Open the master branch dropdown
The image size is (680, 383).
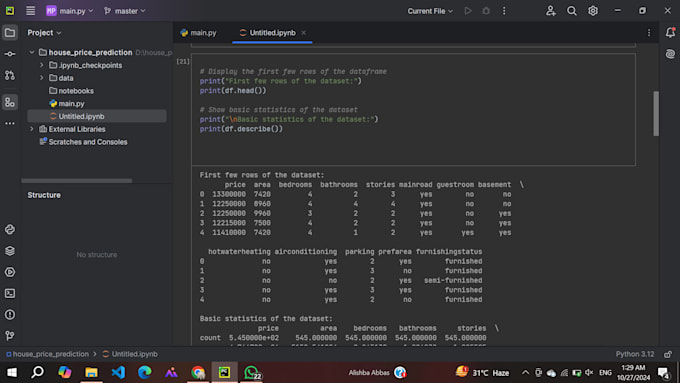click(x=124, y=11)
